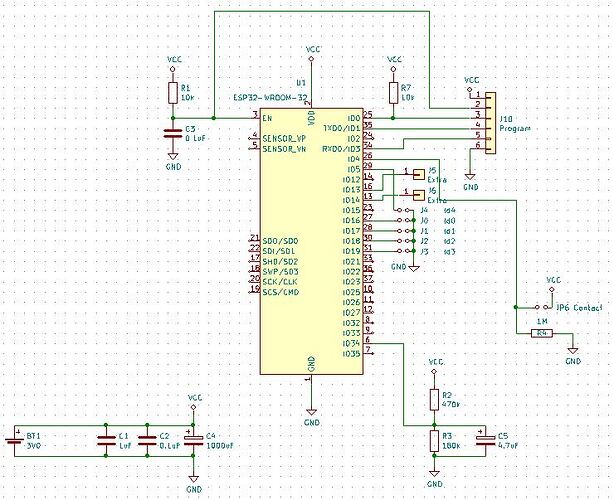Click the EN pin label on U1
This screenshot has width=613, height=500.
(267, 118)
